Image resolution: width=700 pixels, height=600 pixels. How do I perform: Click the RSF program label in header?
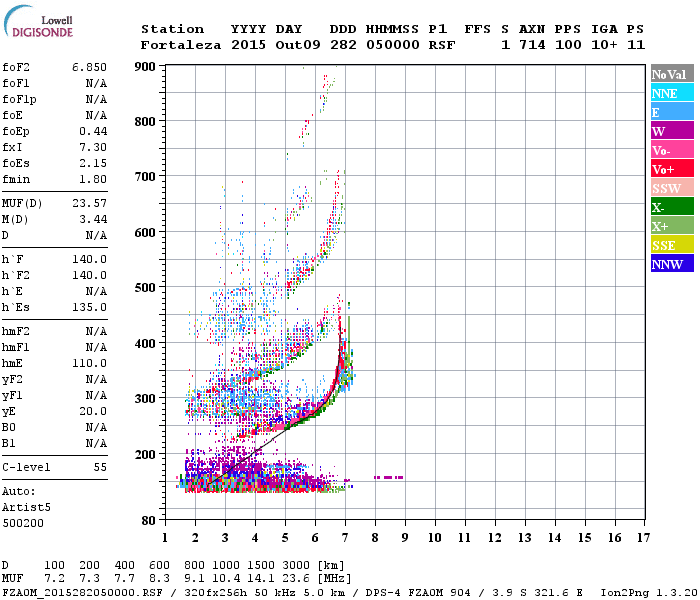(x=442, y=45)
